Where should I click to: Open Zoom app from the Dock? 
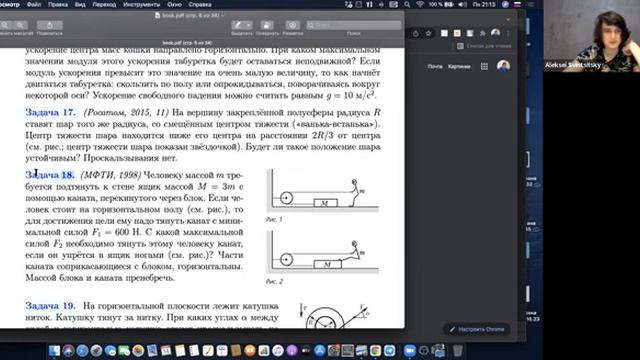click(x=410, y=351)
